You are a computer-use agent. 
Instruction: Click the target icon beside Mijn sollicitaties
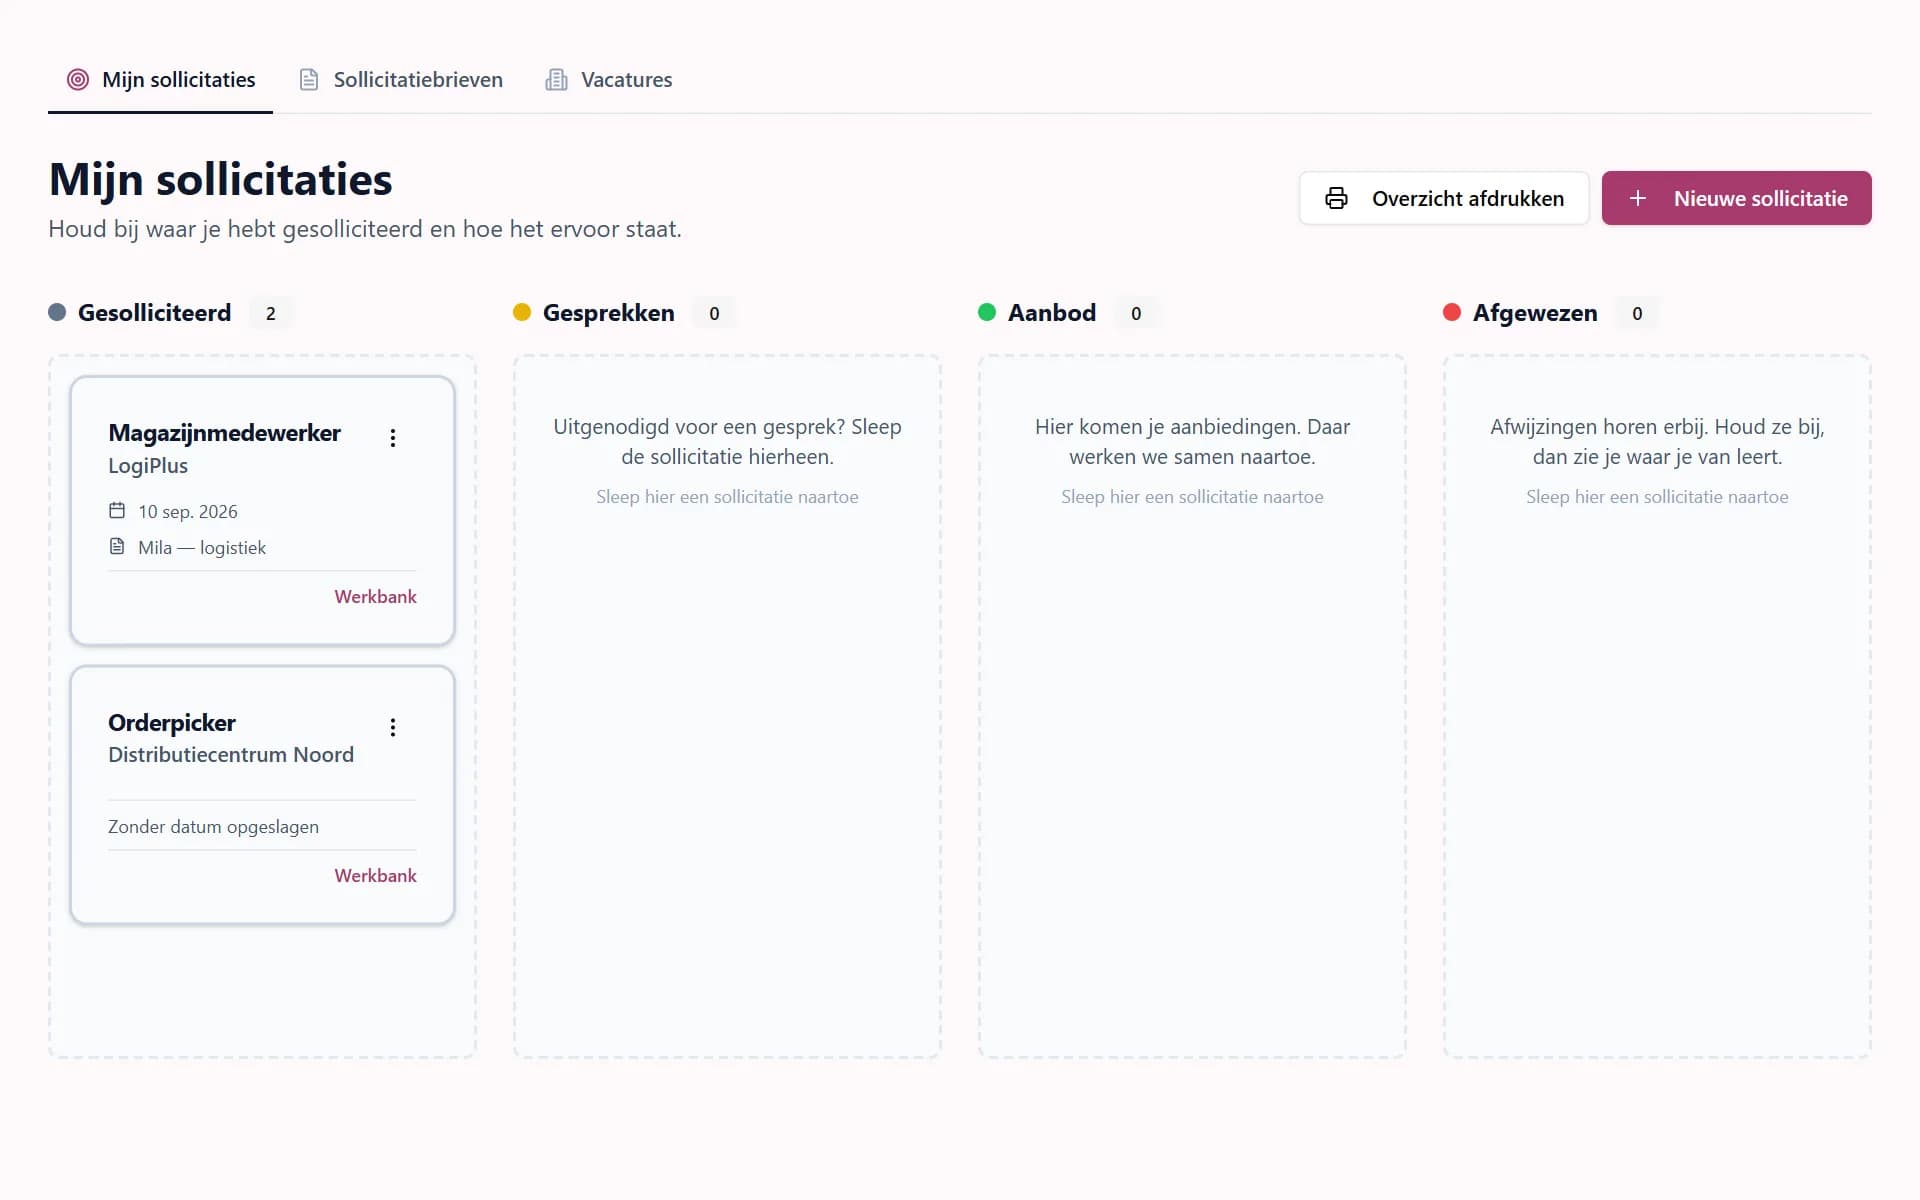(x=78, y=79)
